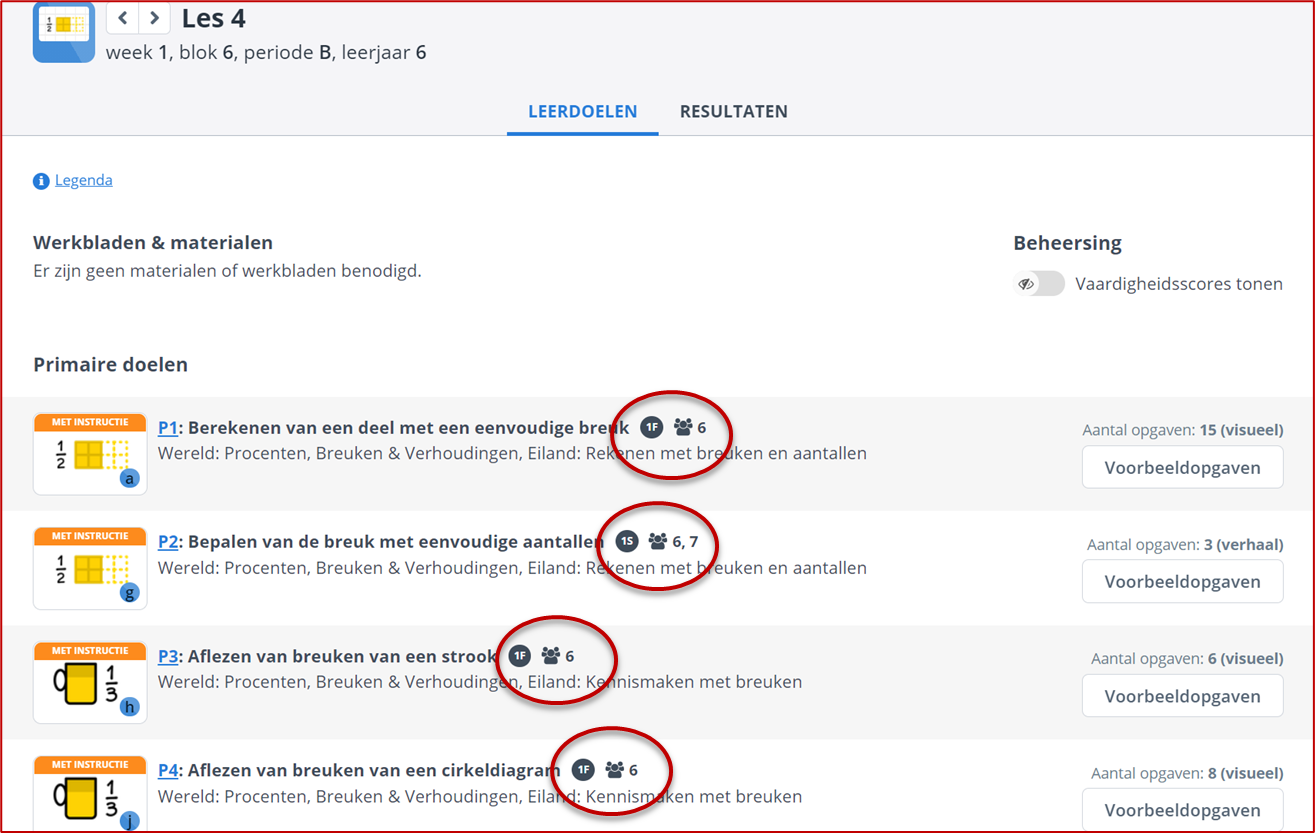1315x833 pixels.
Task: Click the group icon next to P4
Action: click(615, 770)
